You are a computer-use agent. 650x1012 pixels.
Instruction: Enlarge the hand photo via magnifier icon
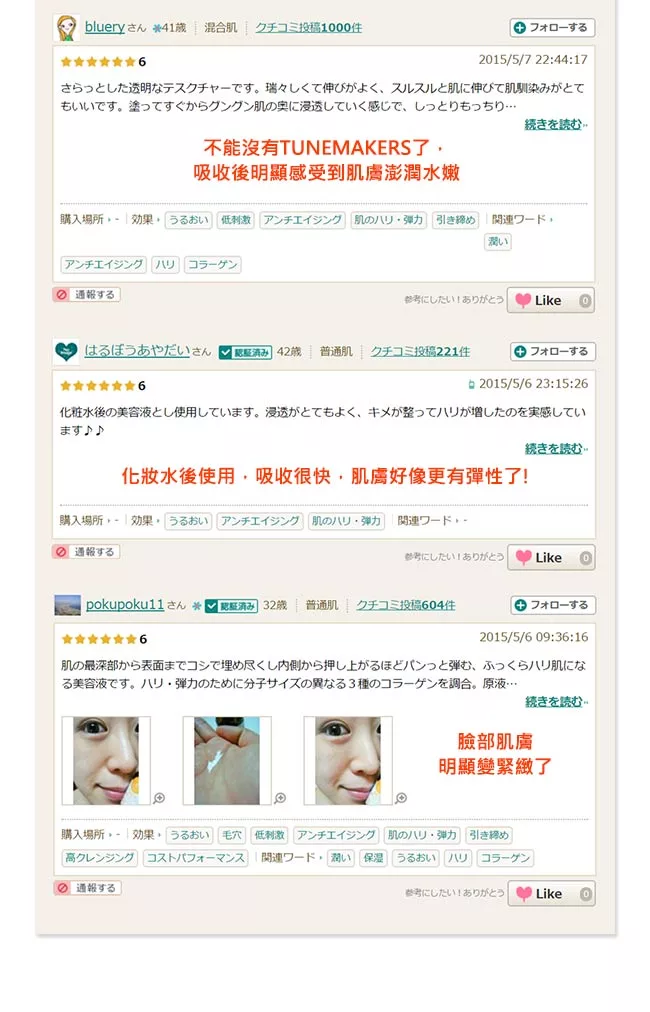[x=280, y=798]
